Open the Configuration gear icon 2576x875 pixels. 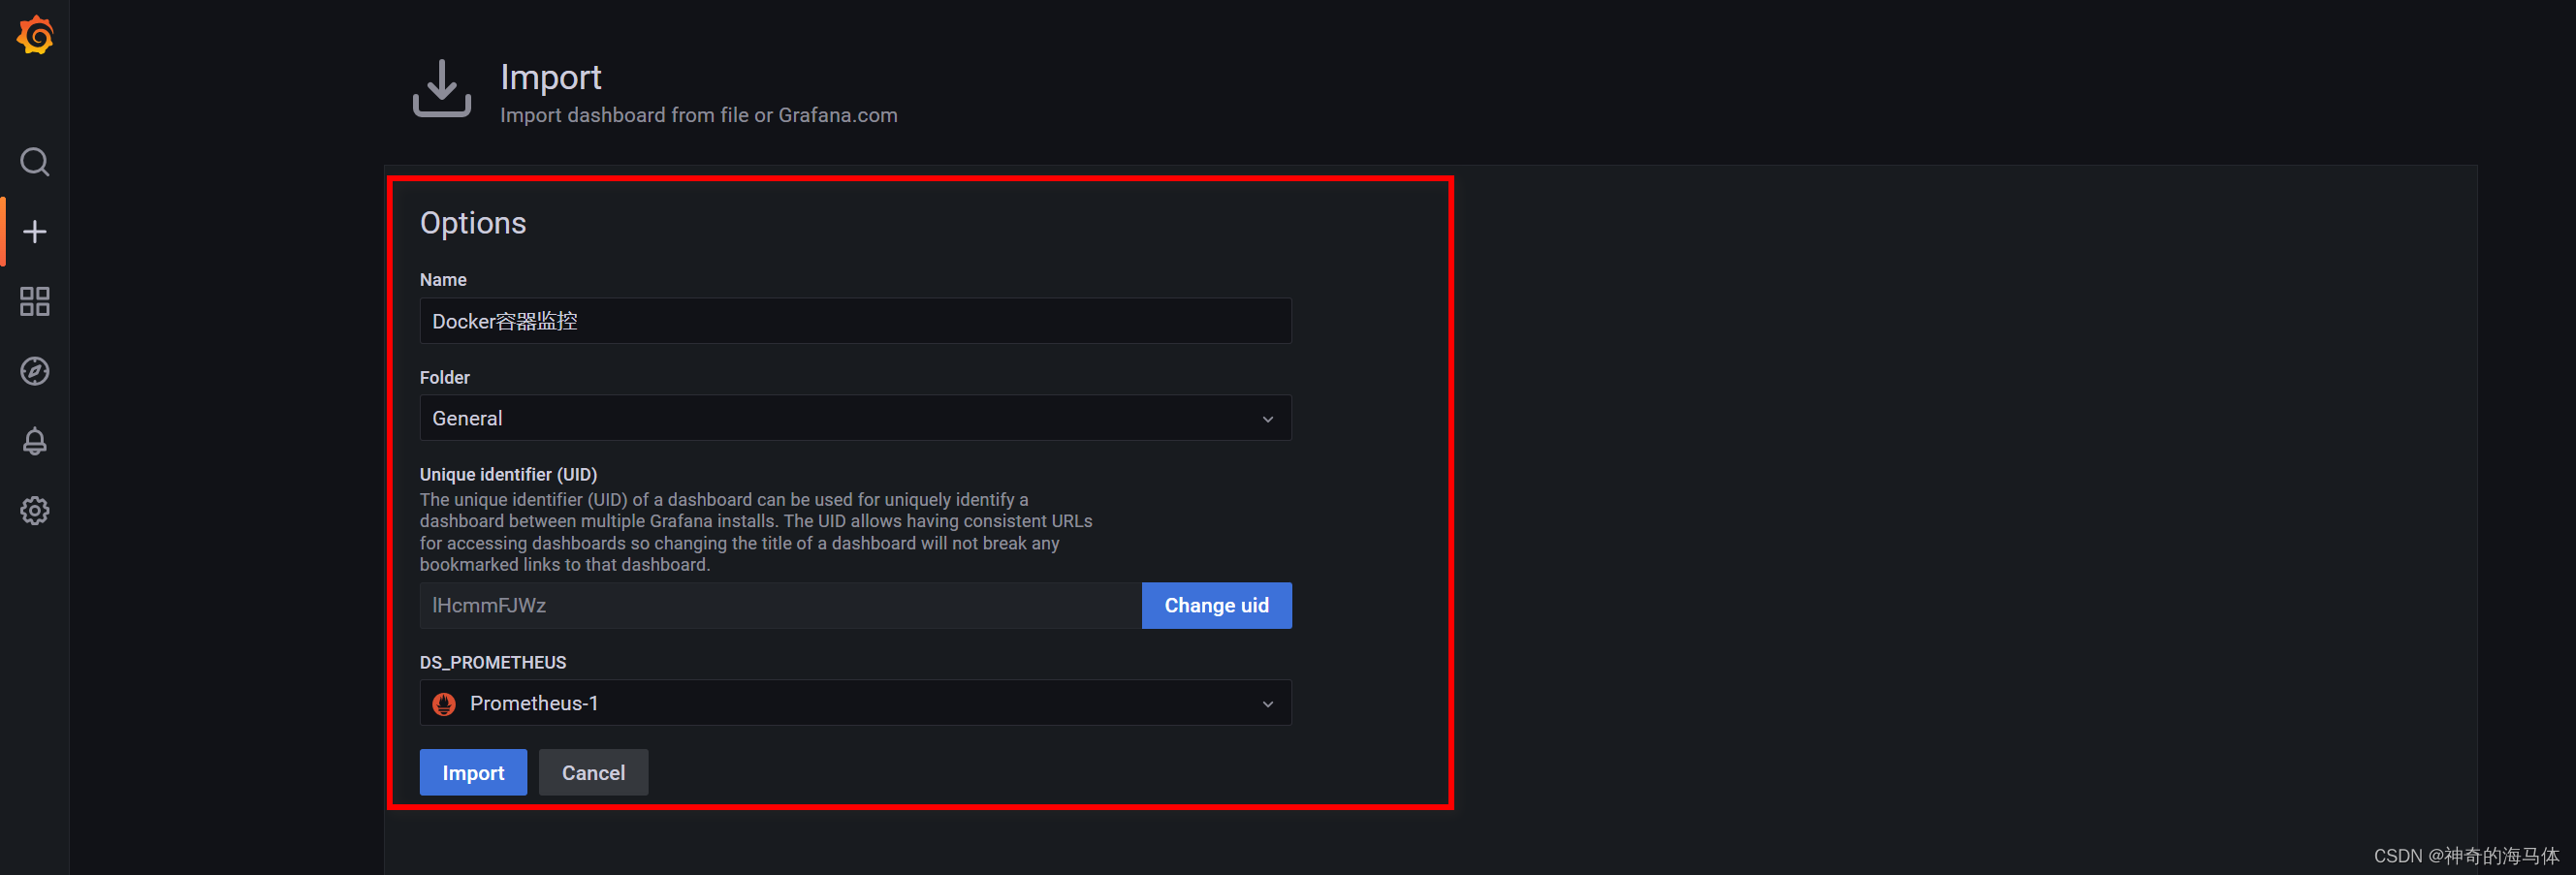pyautogui.click(x=35, y=511)
